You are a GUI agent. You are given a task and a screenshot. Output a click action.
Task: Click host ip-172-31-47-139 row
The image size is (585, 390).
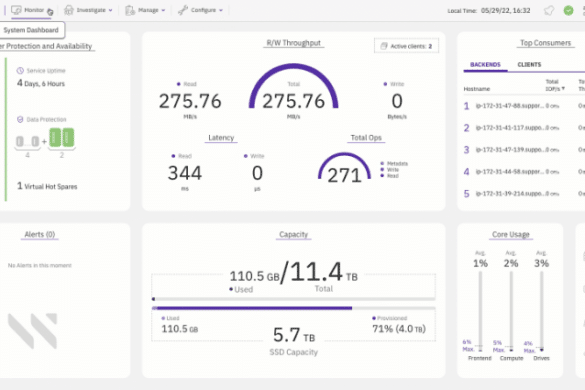click(x=524, y=150)
